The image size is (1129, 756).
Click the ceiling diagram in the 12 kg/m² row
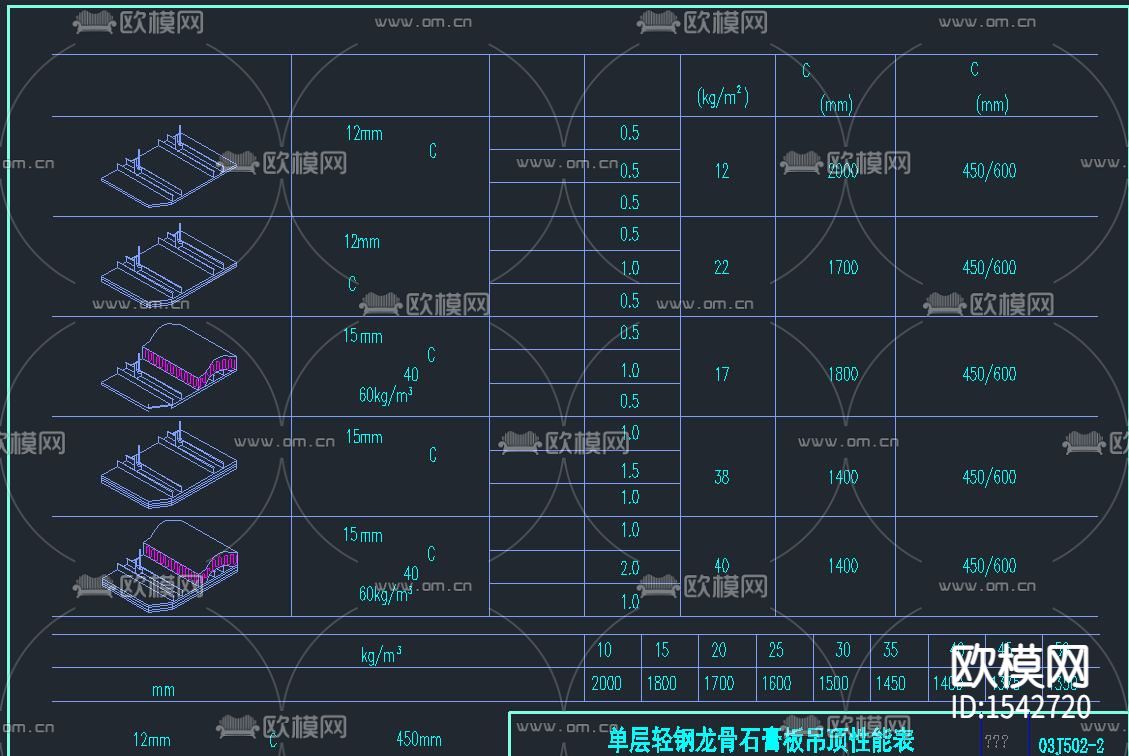[168, 167]
